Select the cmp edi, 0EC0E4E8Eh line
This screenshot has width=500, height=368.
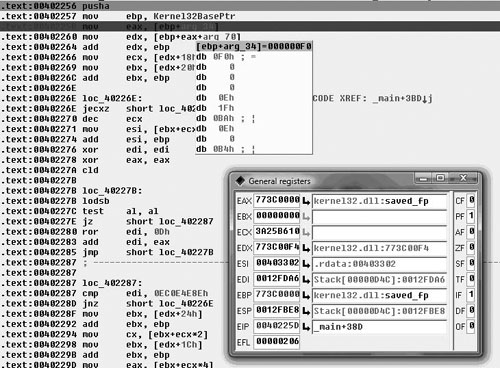145,293
